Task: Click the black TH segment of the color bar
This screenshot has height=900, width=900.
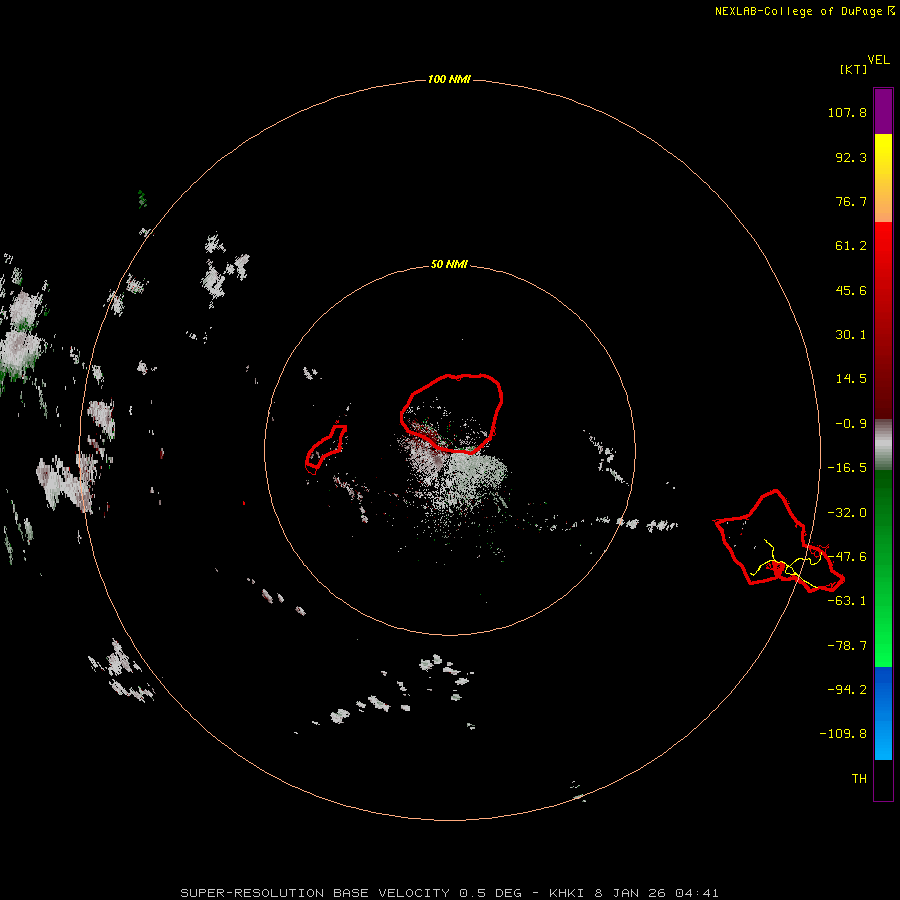Action: pyautogui.click(x=883, y=780)
